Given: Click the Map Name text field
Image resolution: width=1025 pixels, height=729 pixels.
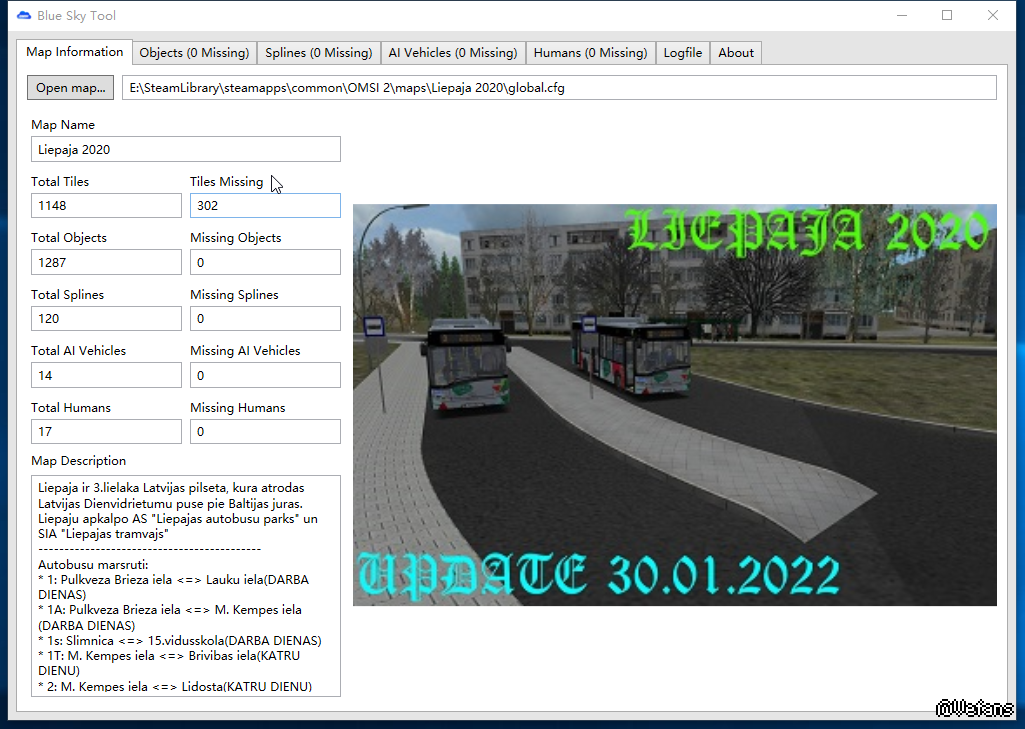Looking at the screenshot, I should pyautogui.click(x=186, y=149).
